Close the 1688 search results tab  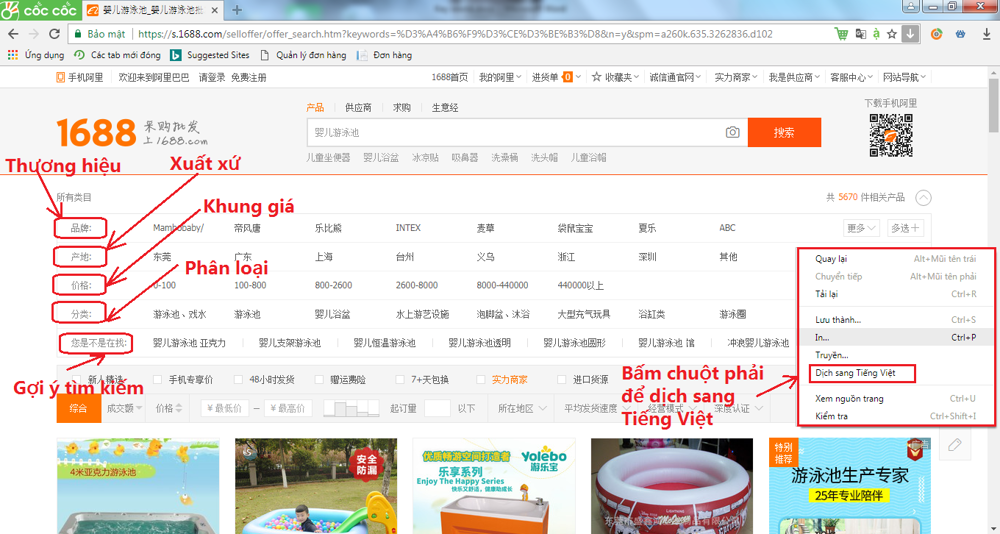(214, 10)
